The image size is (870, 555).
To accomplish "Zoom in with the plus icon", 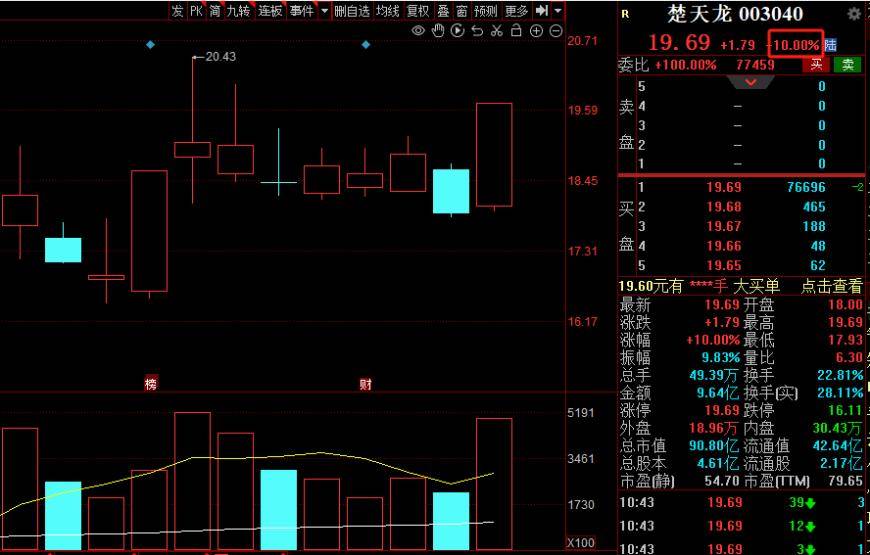I will pos(536,31).
